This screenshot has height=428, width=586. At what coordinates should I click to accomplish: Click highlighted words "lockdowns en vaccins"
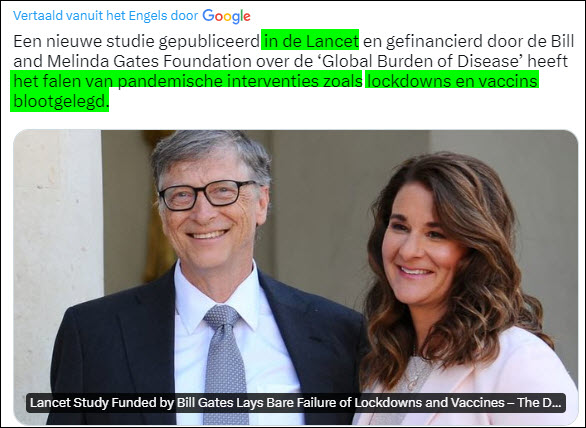click(x=452, y=81)
